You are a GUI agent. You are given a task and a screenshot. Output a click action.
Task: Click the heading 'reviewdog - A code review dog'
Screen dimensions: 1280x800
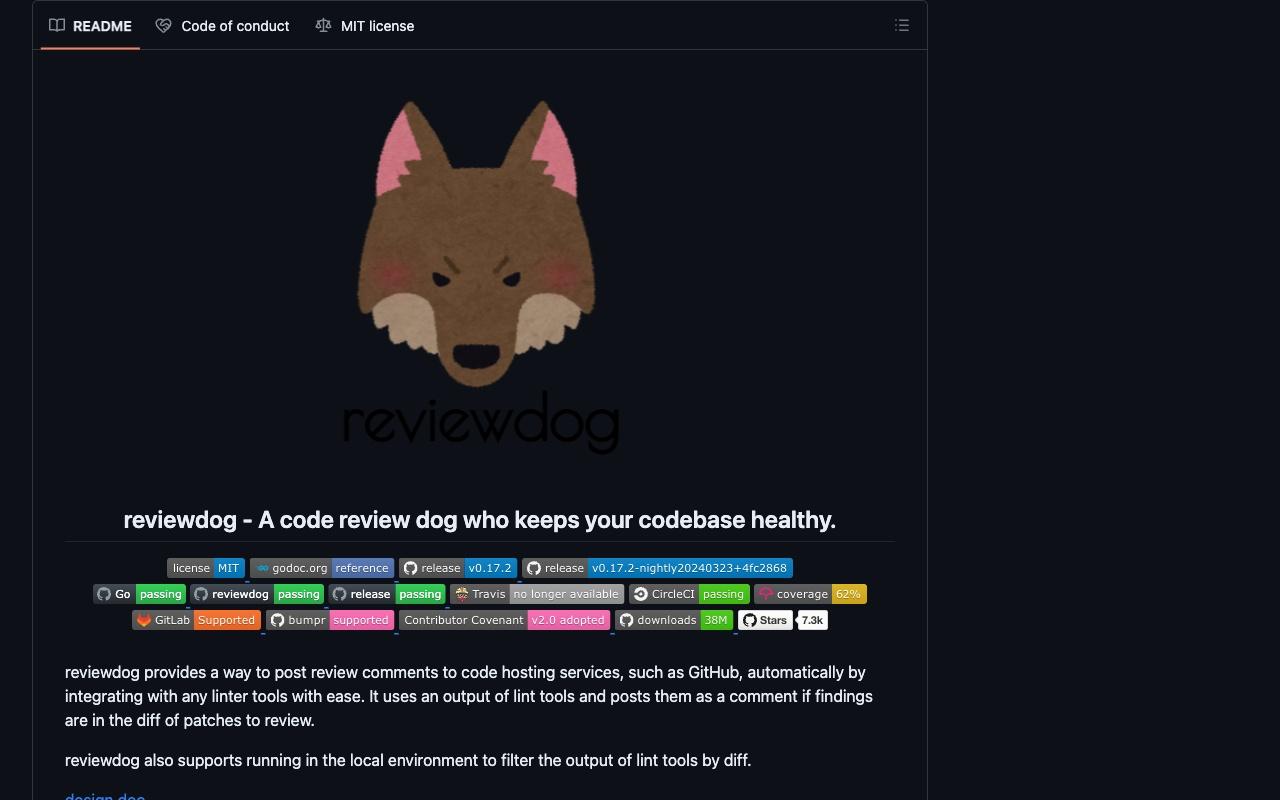[480, 520]
